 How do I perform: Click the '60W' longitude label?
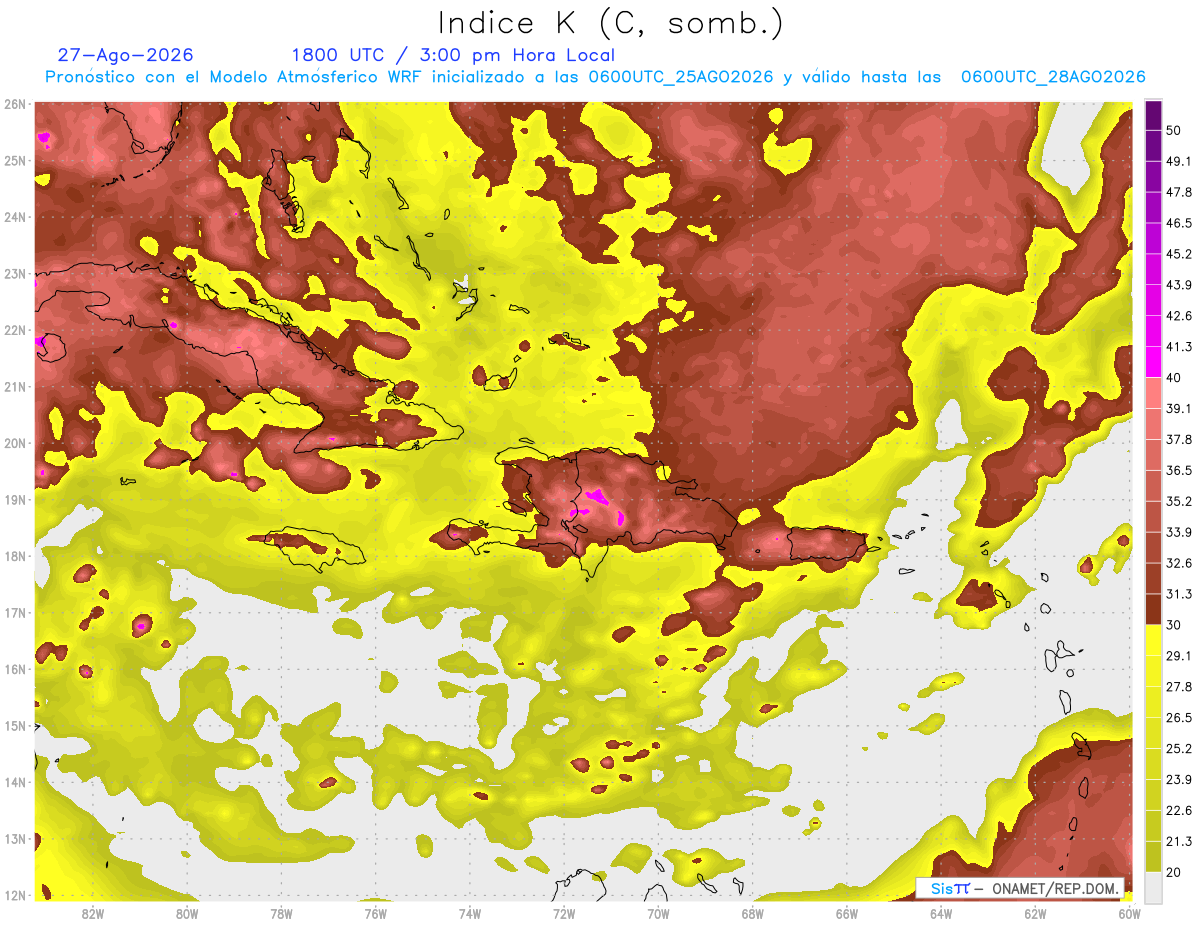point(1129,914)
